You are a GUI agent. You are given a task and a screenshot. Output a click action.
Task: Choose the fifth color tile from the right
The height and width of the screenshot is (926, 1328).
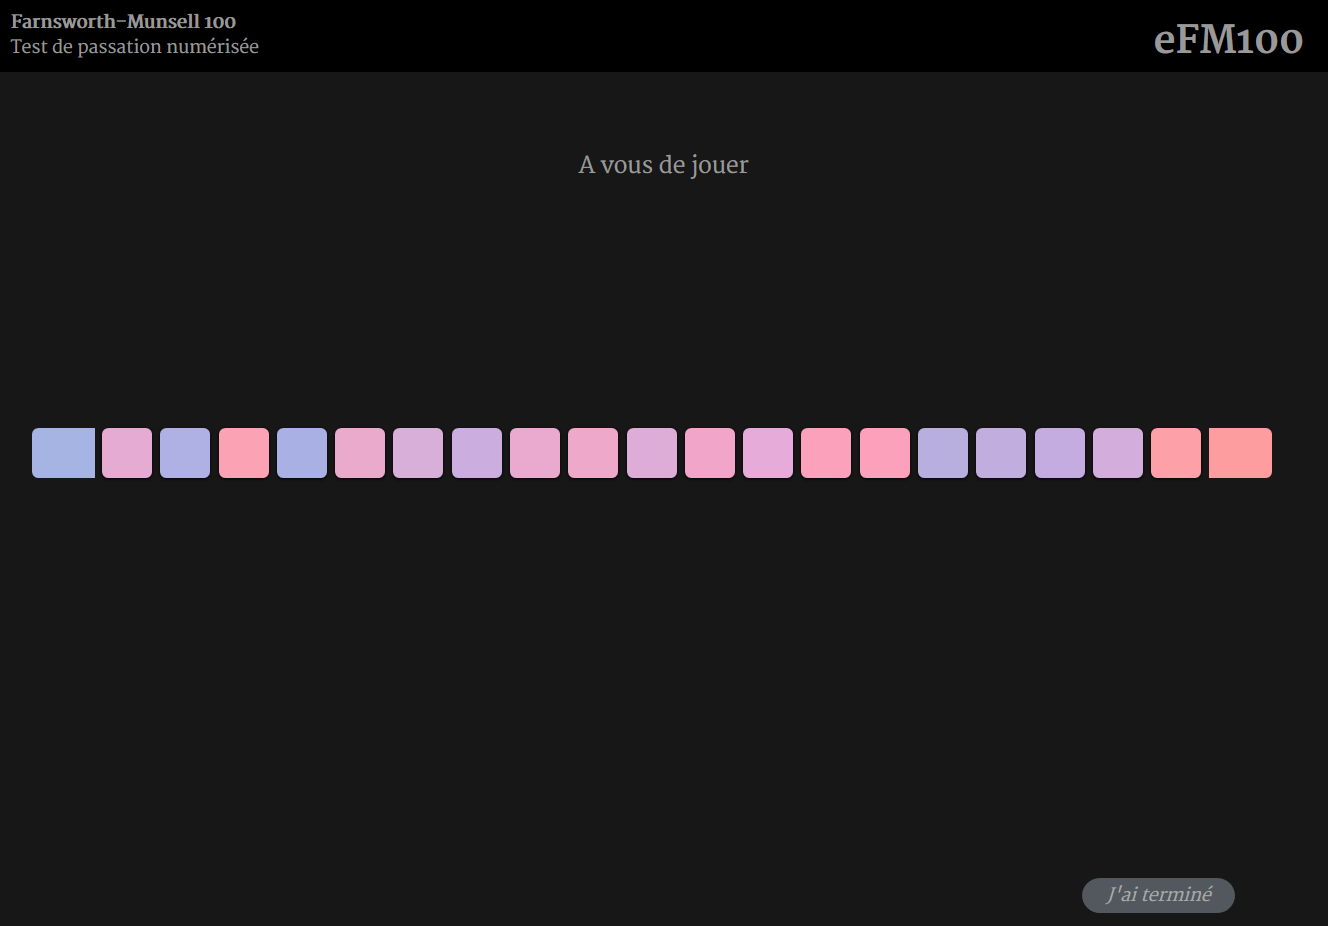tap(1001, 453)
